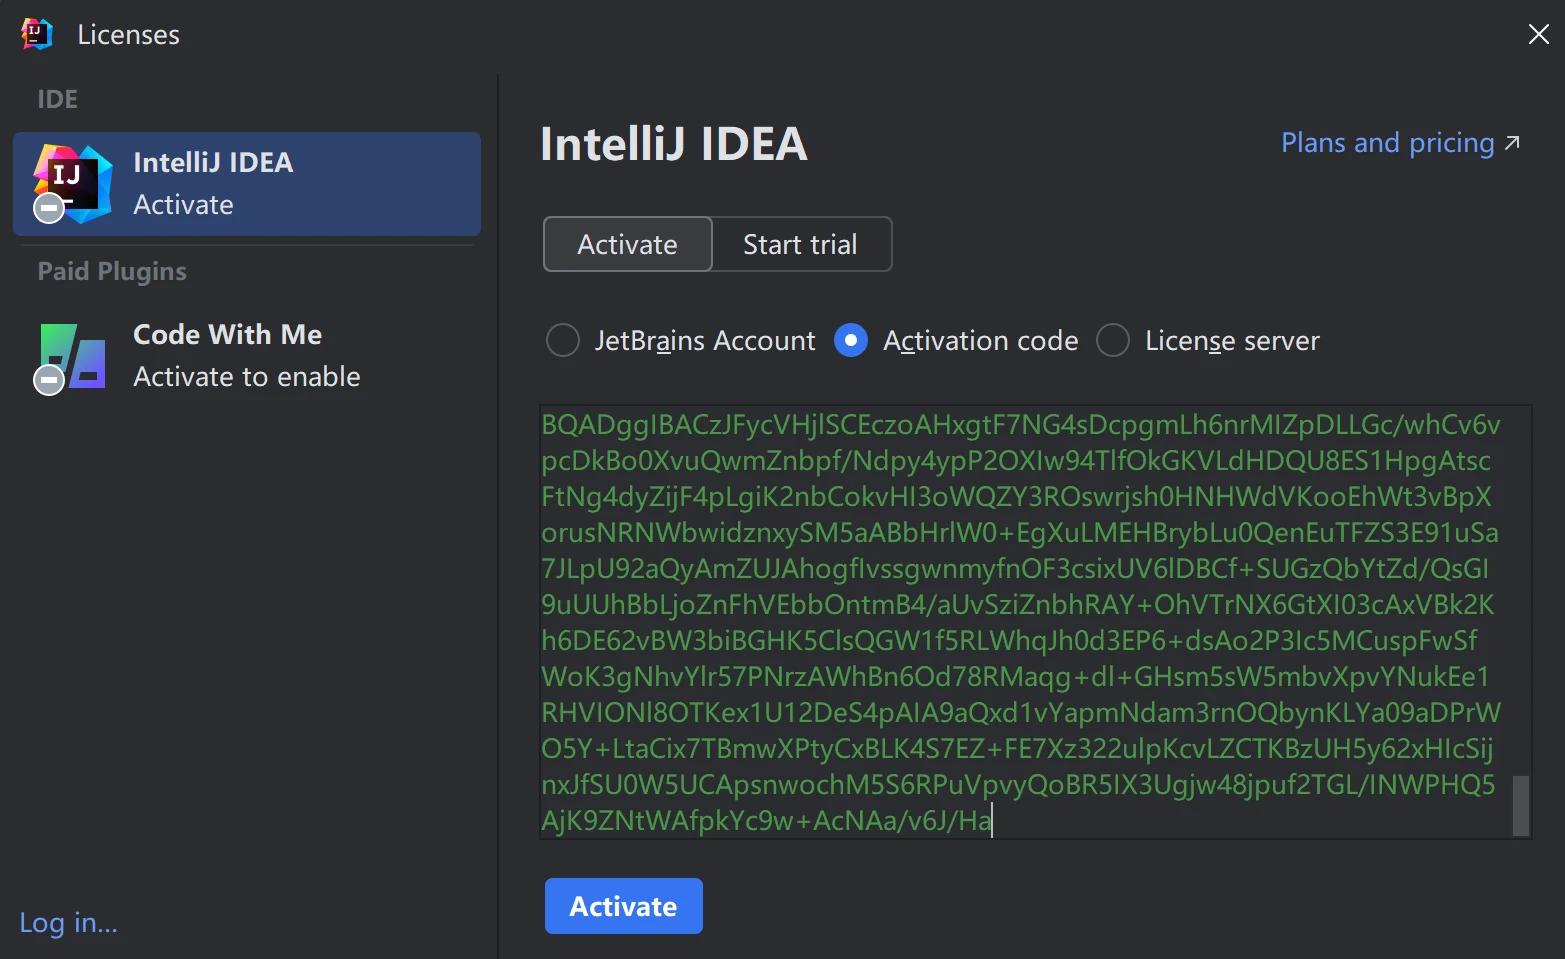Select the JetBrains Account radio button

click(563, 341)
